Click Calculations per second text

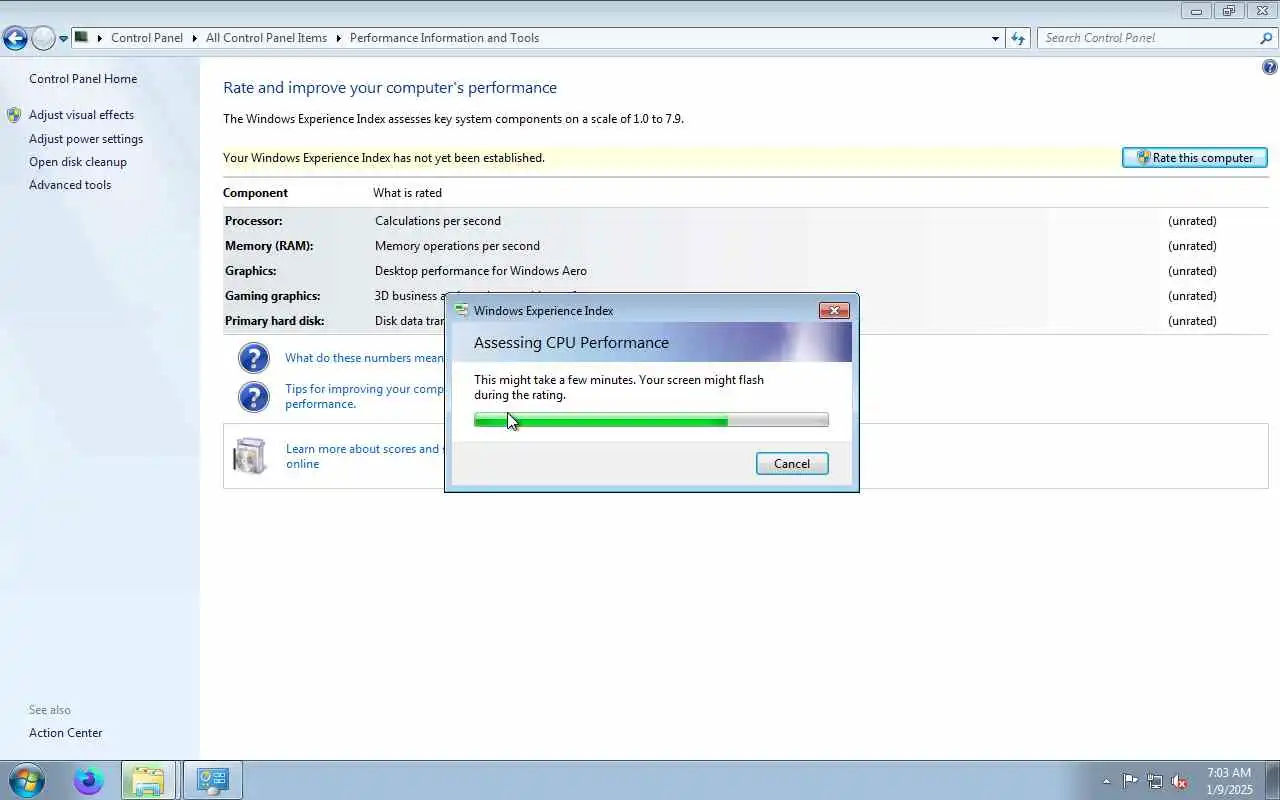(x=438, y=221)
